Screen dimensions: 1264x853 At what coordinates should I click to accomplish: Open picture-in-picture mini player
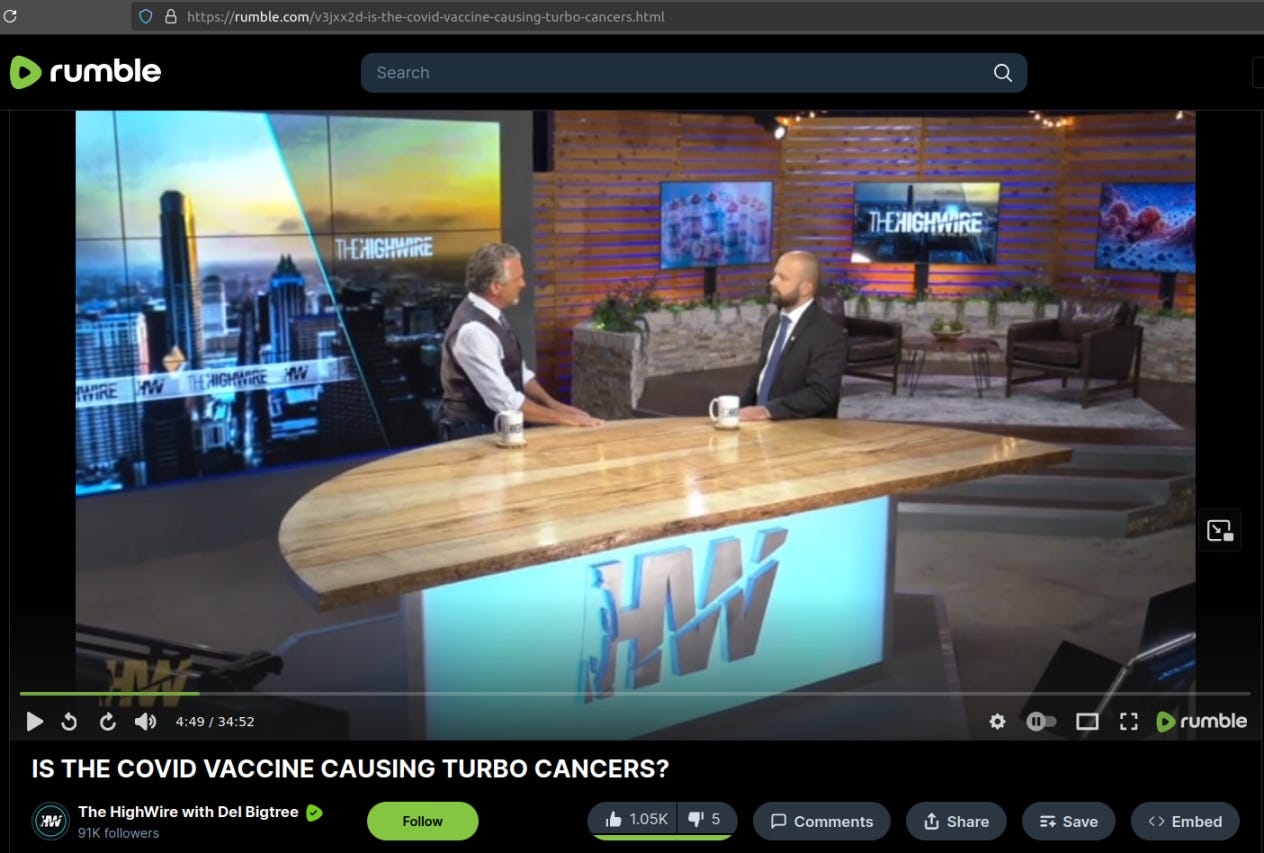click(x=1220, y=531)
